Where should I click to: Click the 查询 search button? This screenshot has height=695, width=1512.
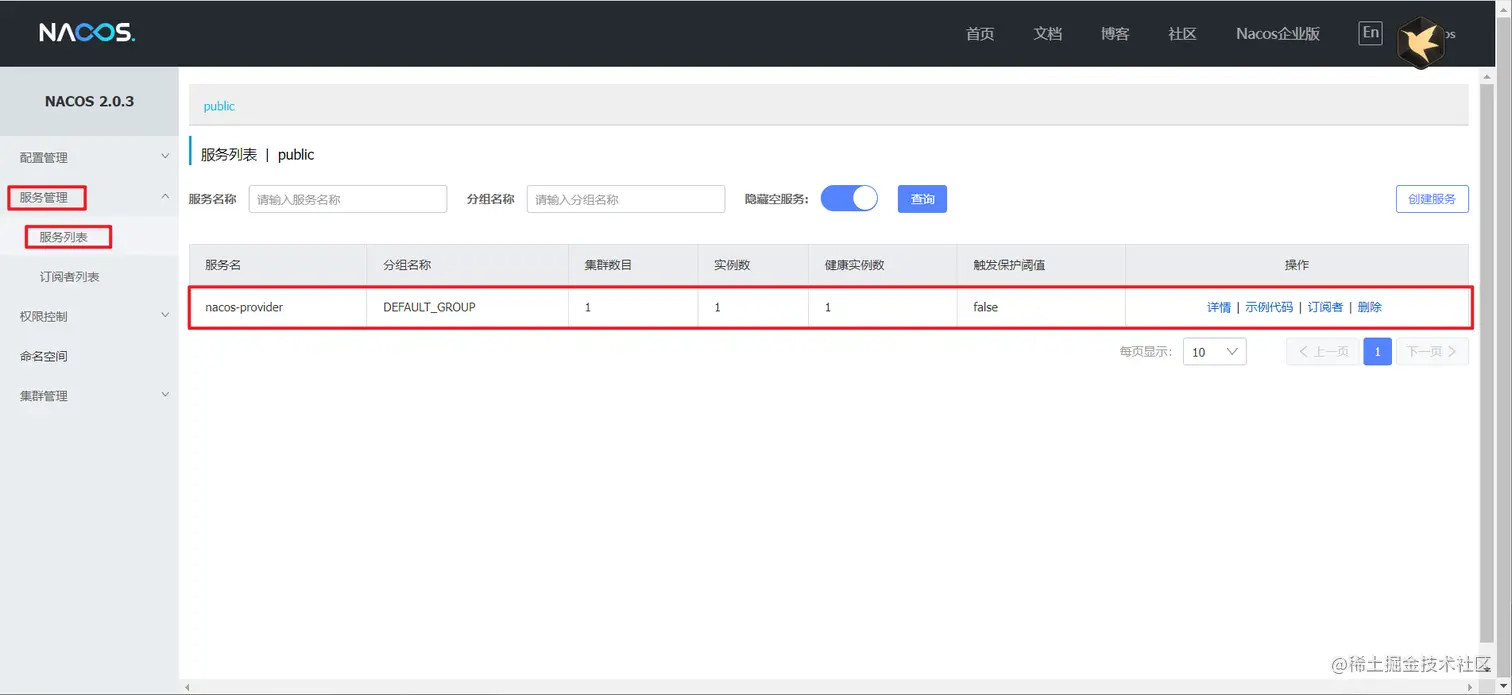922,199
